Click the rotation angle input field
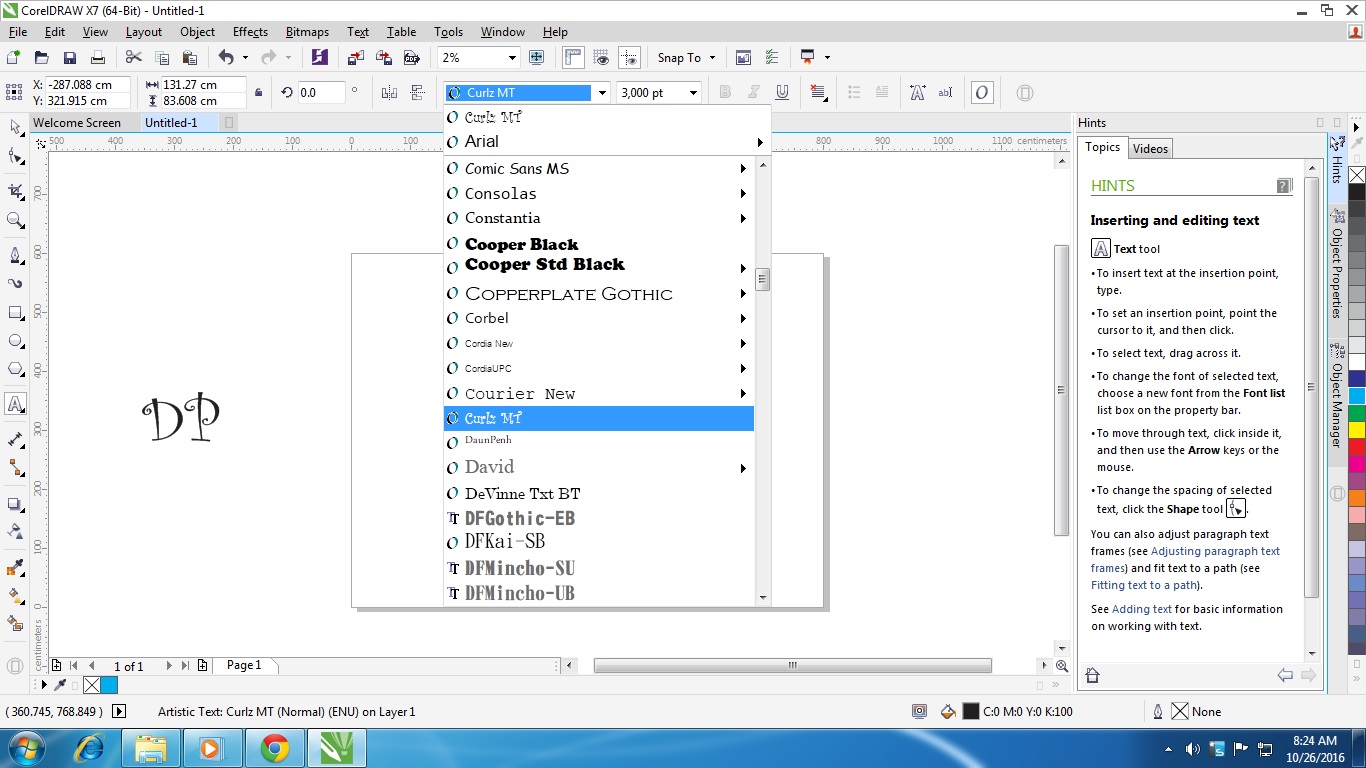Image resolution: width=1366 pixels, height=768 pixels. point(320,93)
